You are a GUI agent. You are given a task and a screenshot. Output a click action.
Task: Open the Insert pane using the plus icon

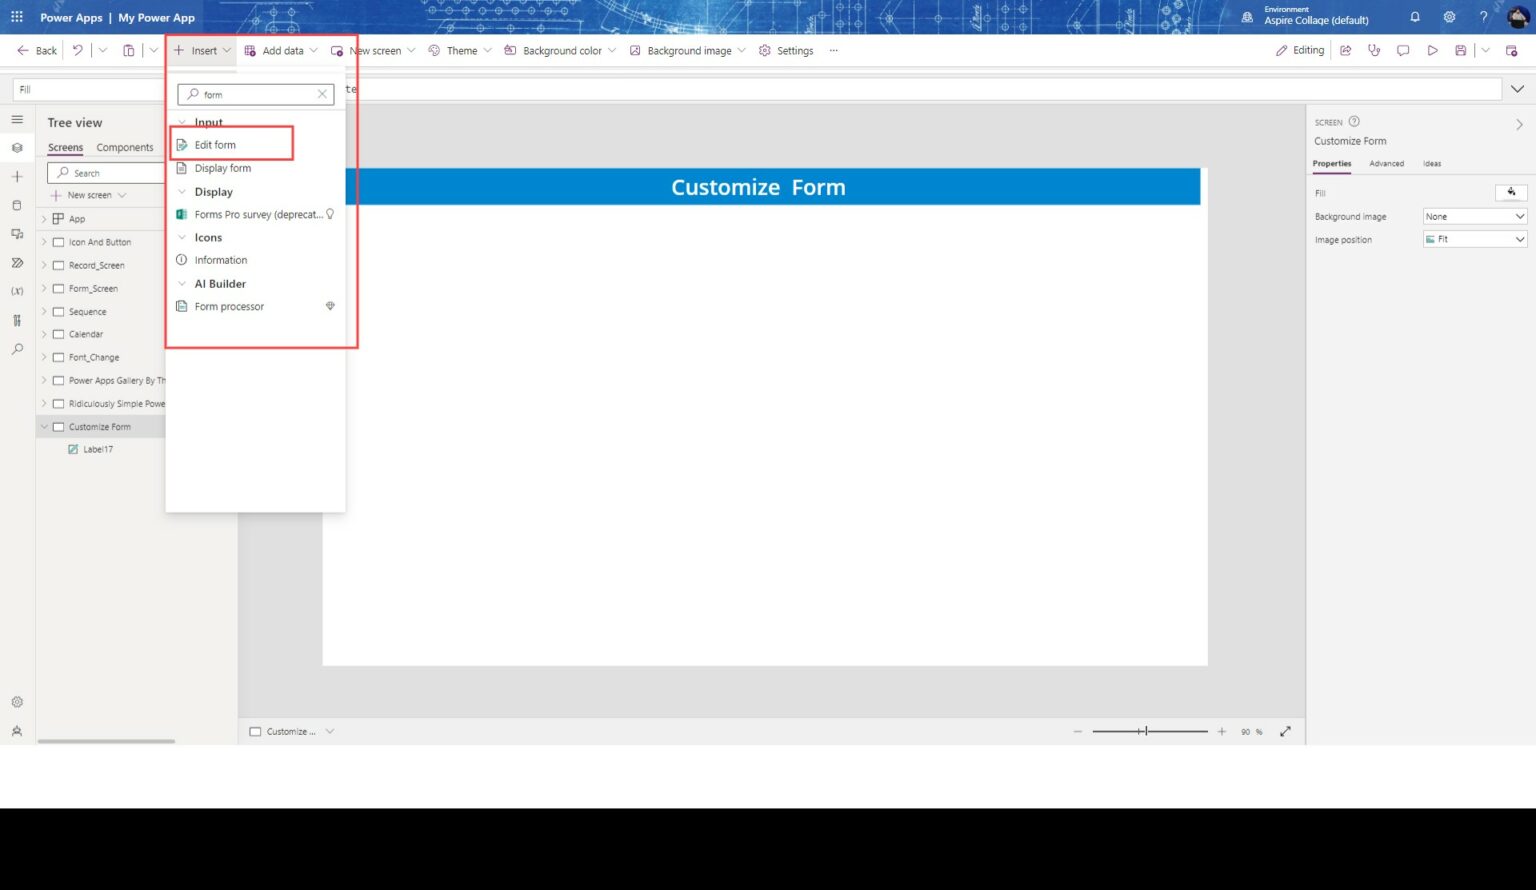pos(17,176)
